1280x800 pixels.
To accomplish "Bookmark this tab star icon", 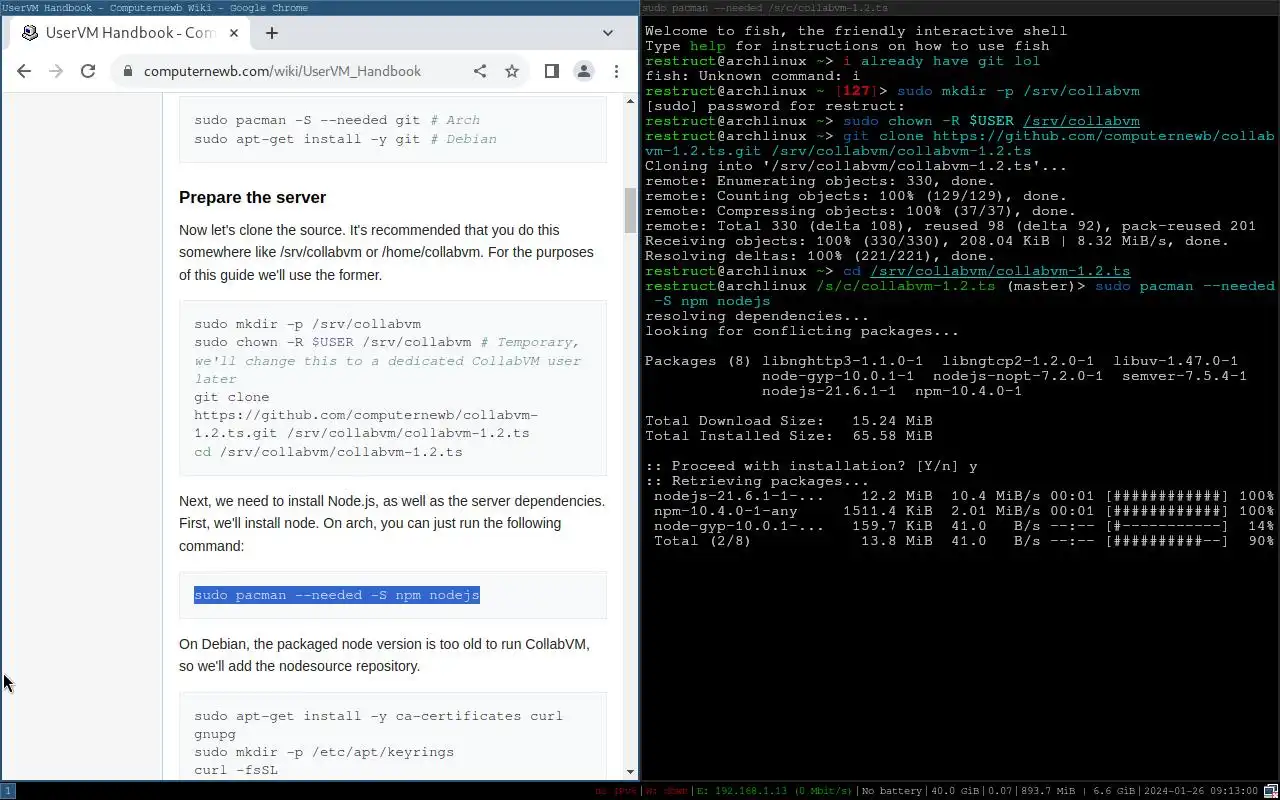I will [x=512, y=71].
